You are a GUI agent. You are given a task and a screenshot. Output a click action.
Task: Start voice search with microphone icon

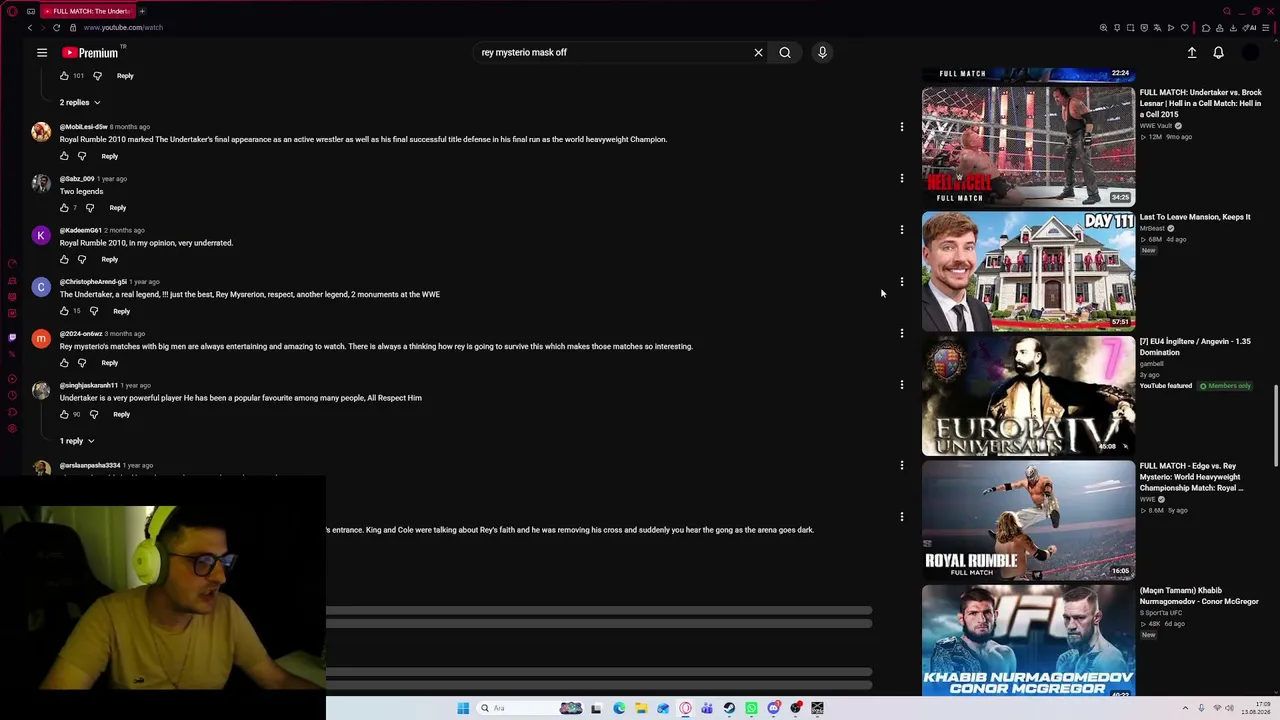point(822,52)
